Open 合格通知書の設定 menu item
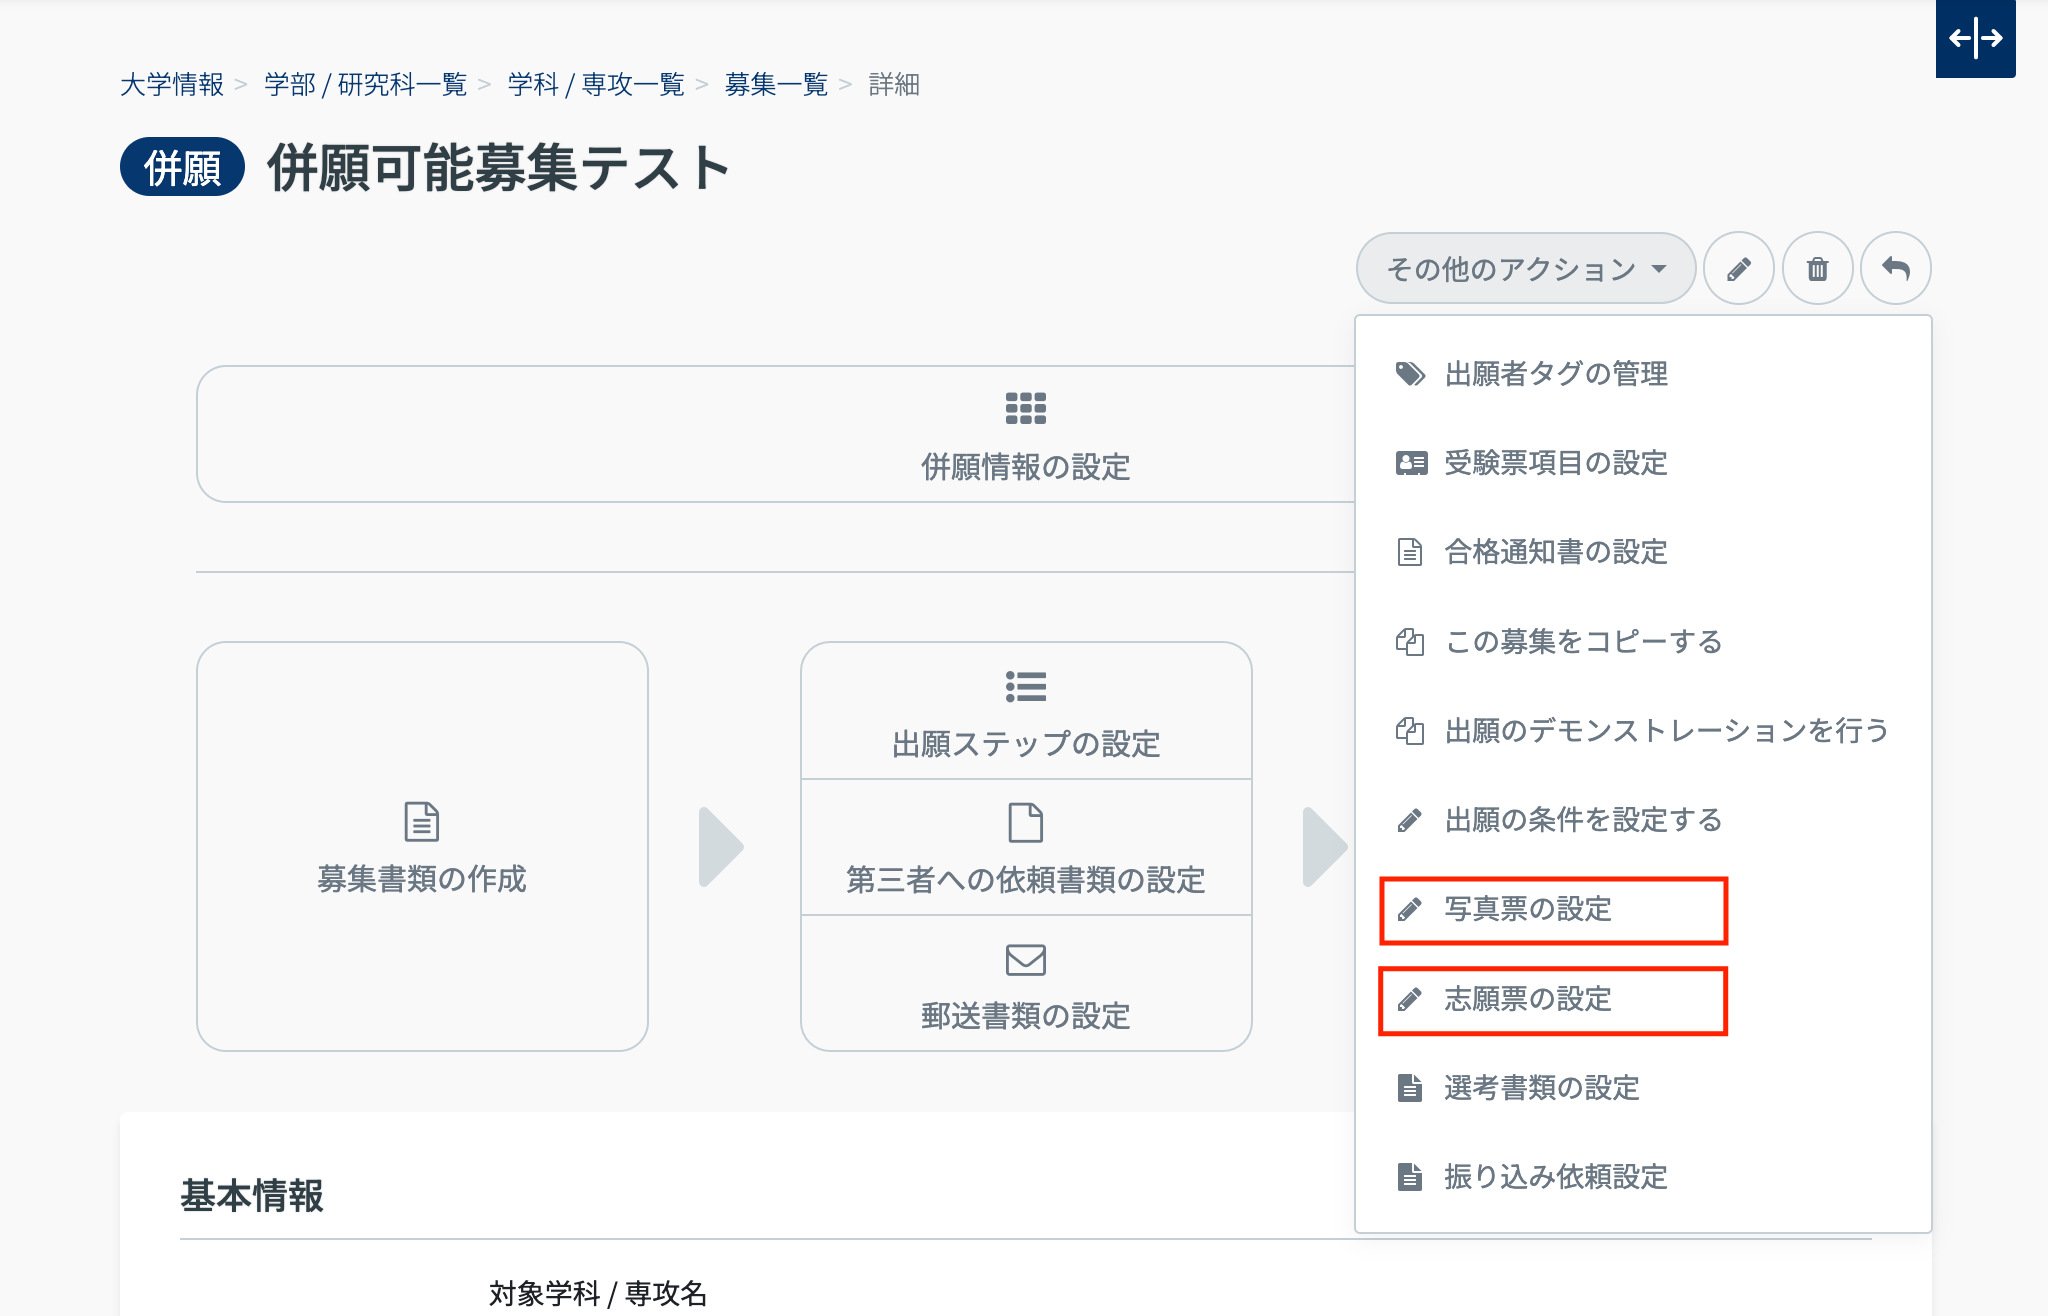The width and height of the screenshot is (2048, 1316). tap(1555, 552)
